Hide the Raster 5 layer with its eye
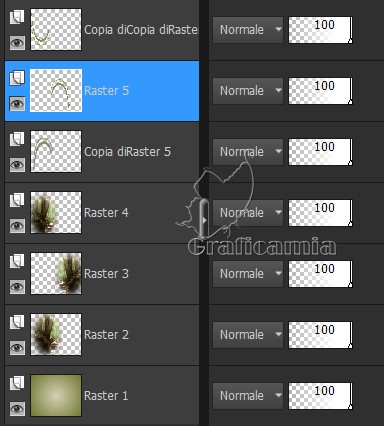The width and height of the screenshot is (384, 426). (17, 104)
